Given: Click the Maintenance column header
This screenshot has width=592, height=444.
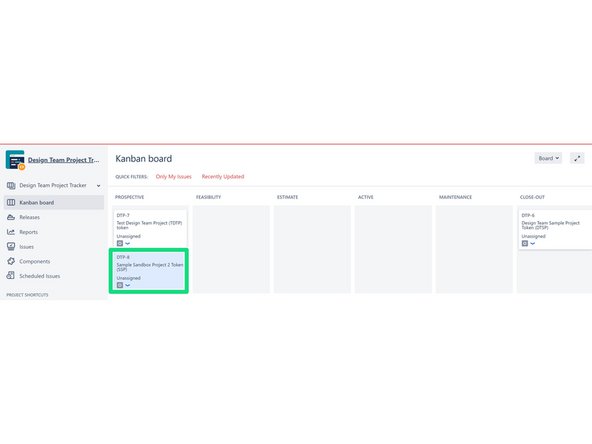Looking at the screenshot, I should [455, 197].
